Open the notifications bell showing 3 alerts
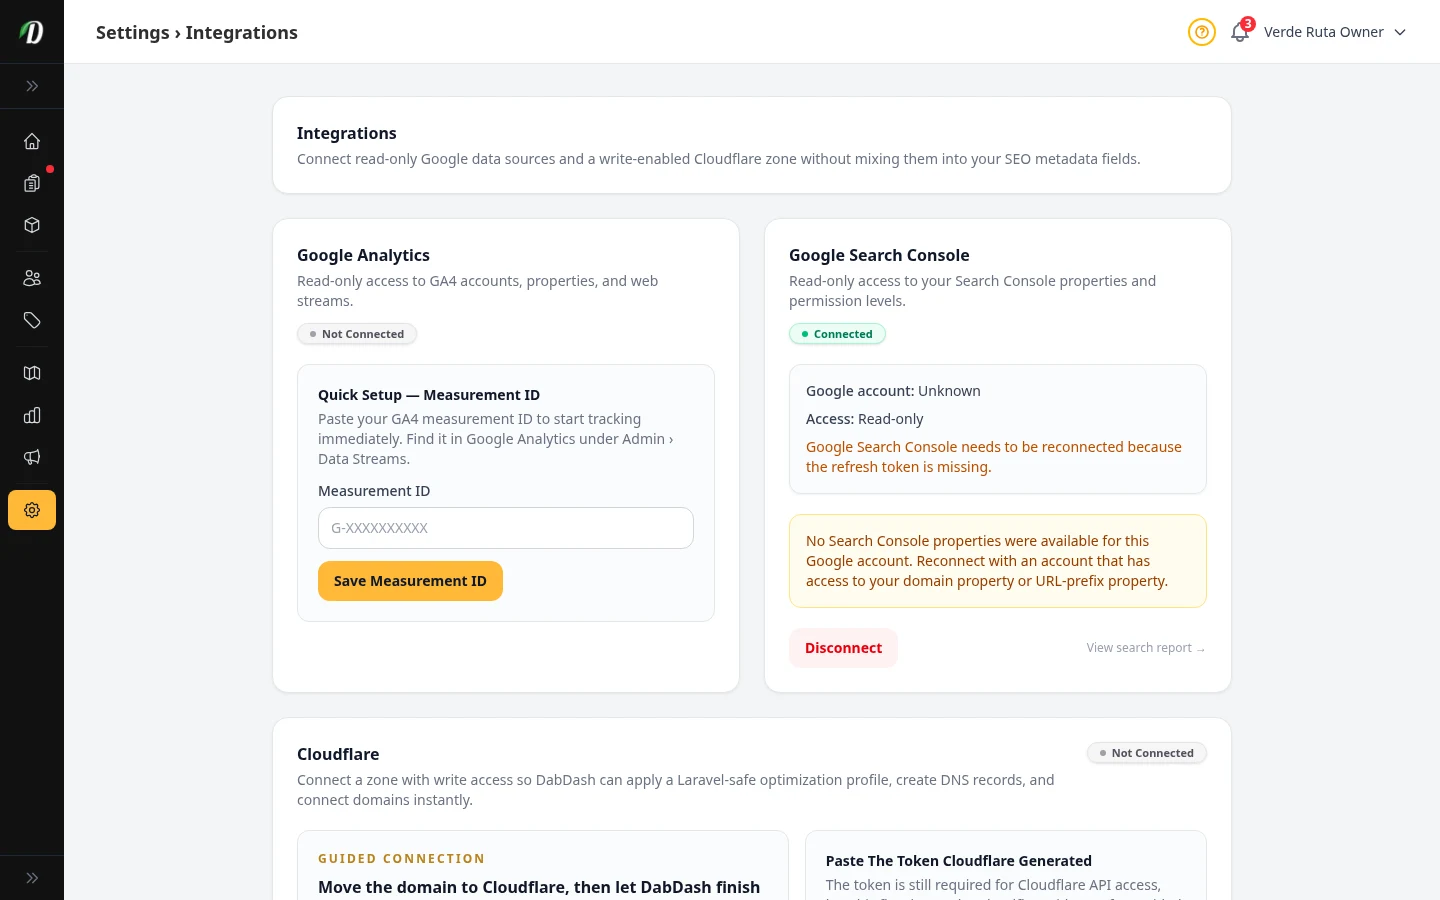The width and height of the screenshot is (1440, 900). (1239, 32)
